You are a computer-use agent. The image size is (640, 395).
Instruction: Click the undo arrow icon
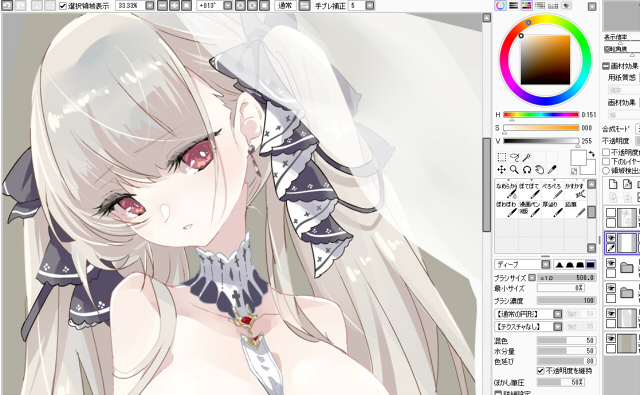(7, 5)
